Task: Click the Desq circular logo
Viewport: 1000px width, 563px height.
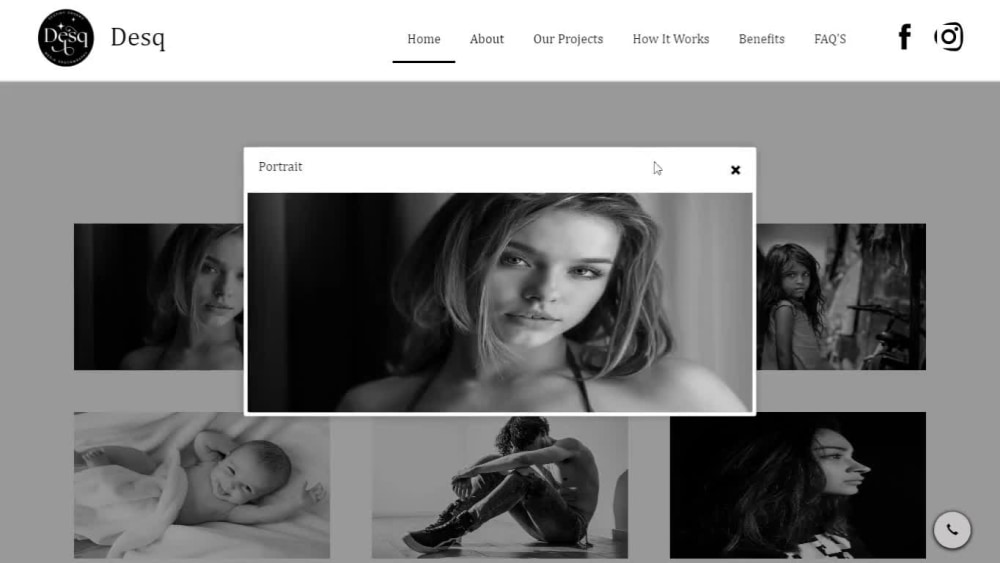Action: pyautogui.click(x=66, y=38)
